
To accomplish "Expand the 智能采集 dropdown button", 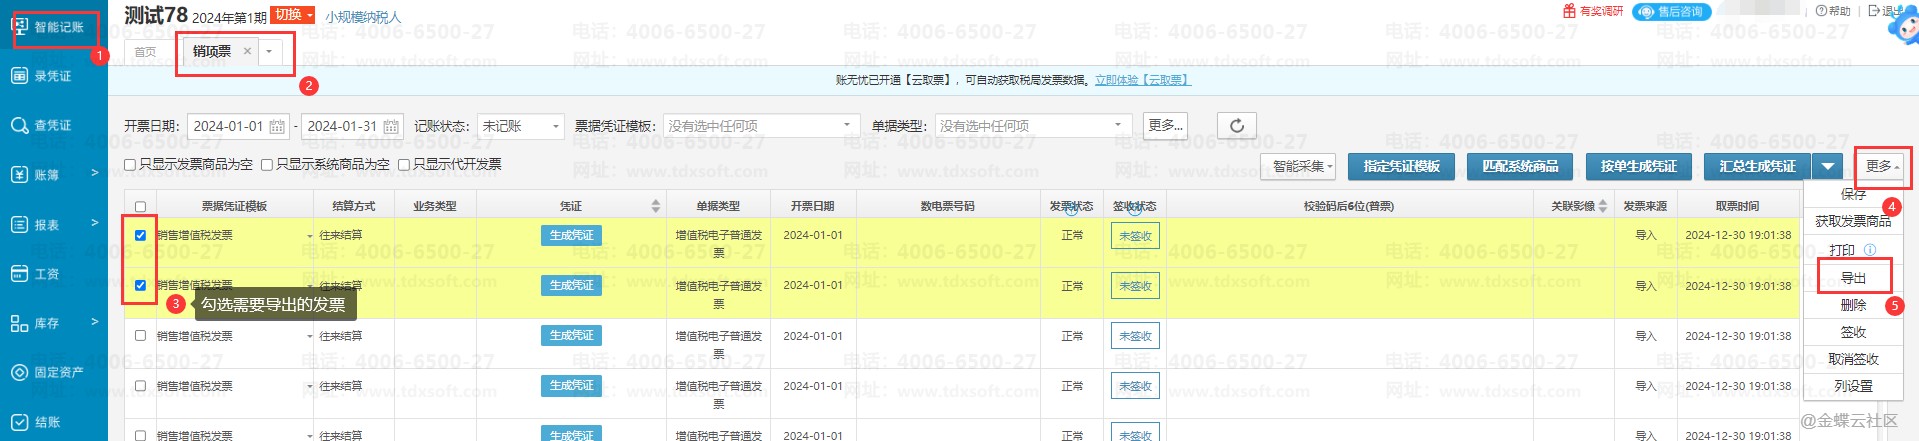I will [x=1302, y=166].
